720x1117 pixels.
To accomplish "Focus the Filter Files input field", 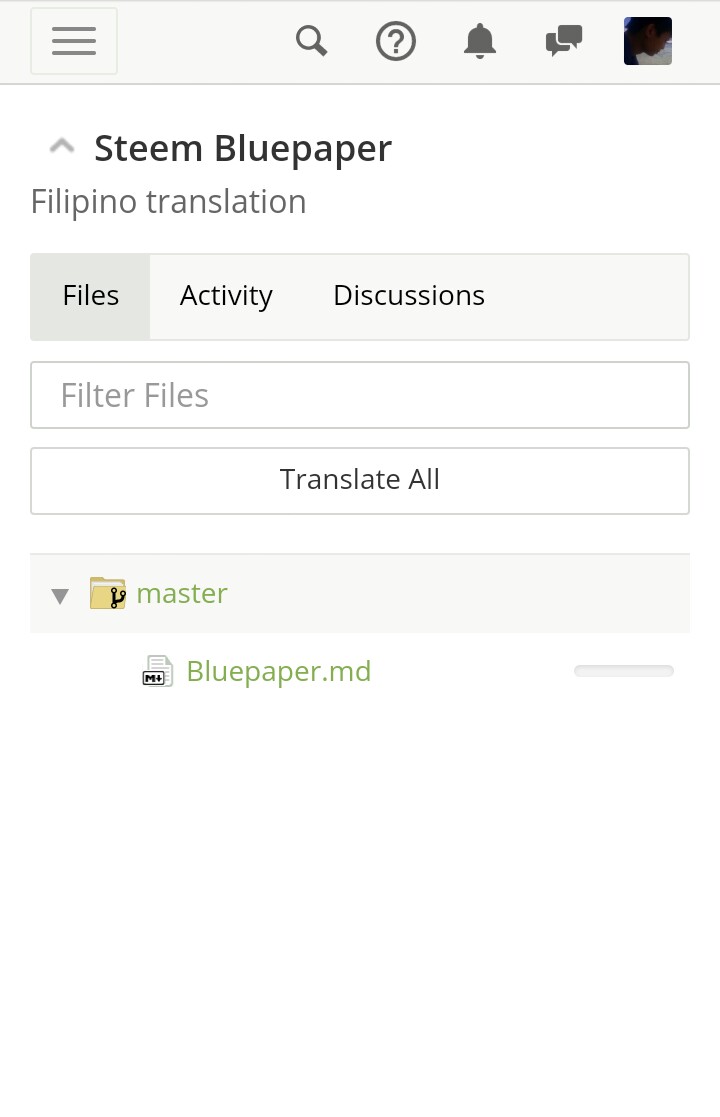I will click(x=360, y=395).
